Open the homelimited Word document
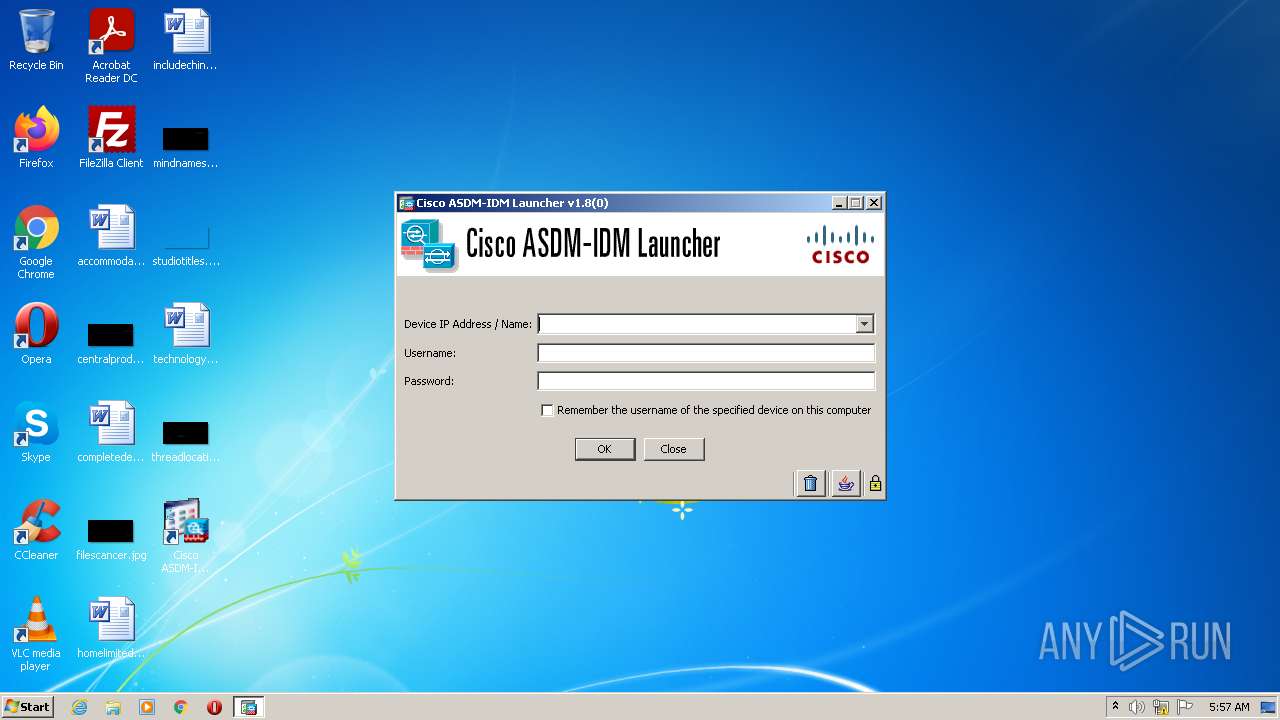Image resolution: width=1280 pixels, height=720 pixels. (111, 628)
